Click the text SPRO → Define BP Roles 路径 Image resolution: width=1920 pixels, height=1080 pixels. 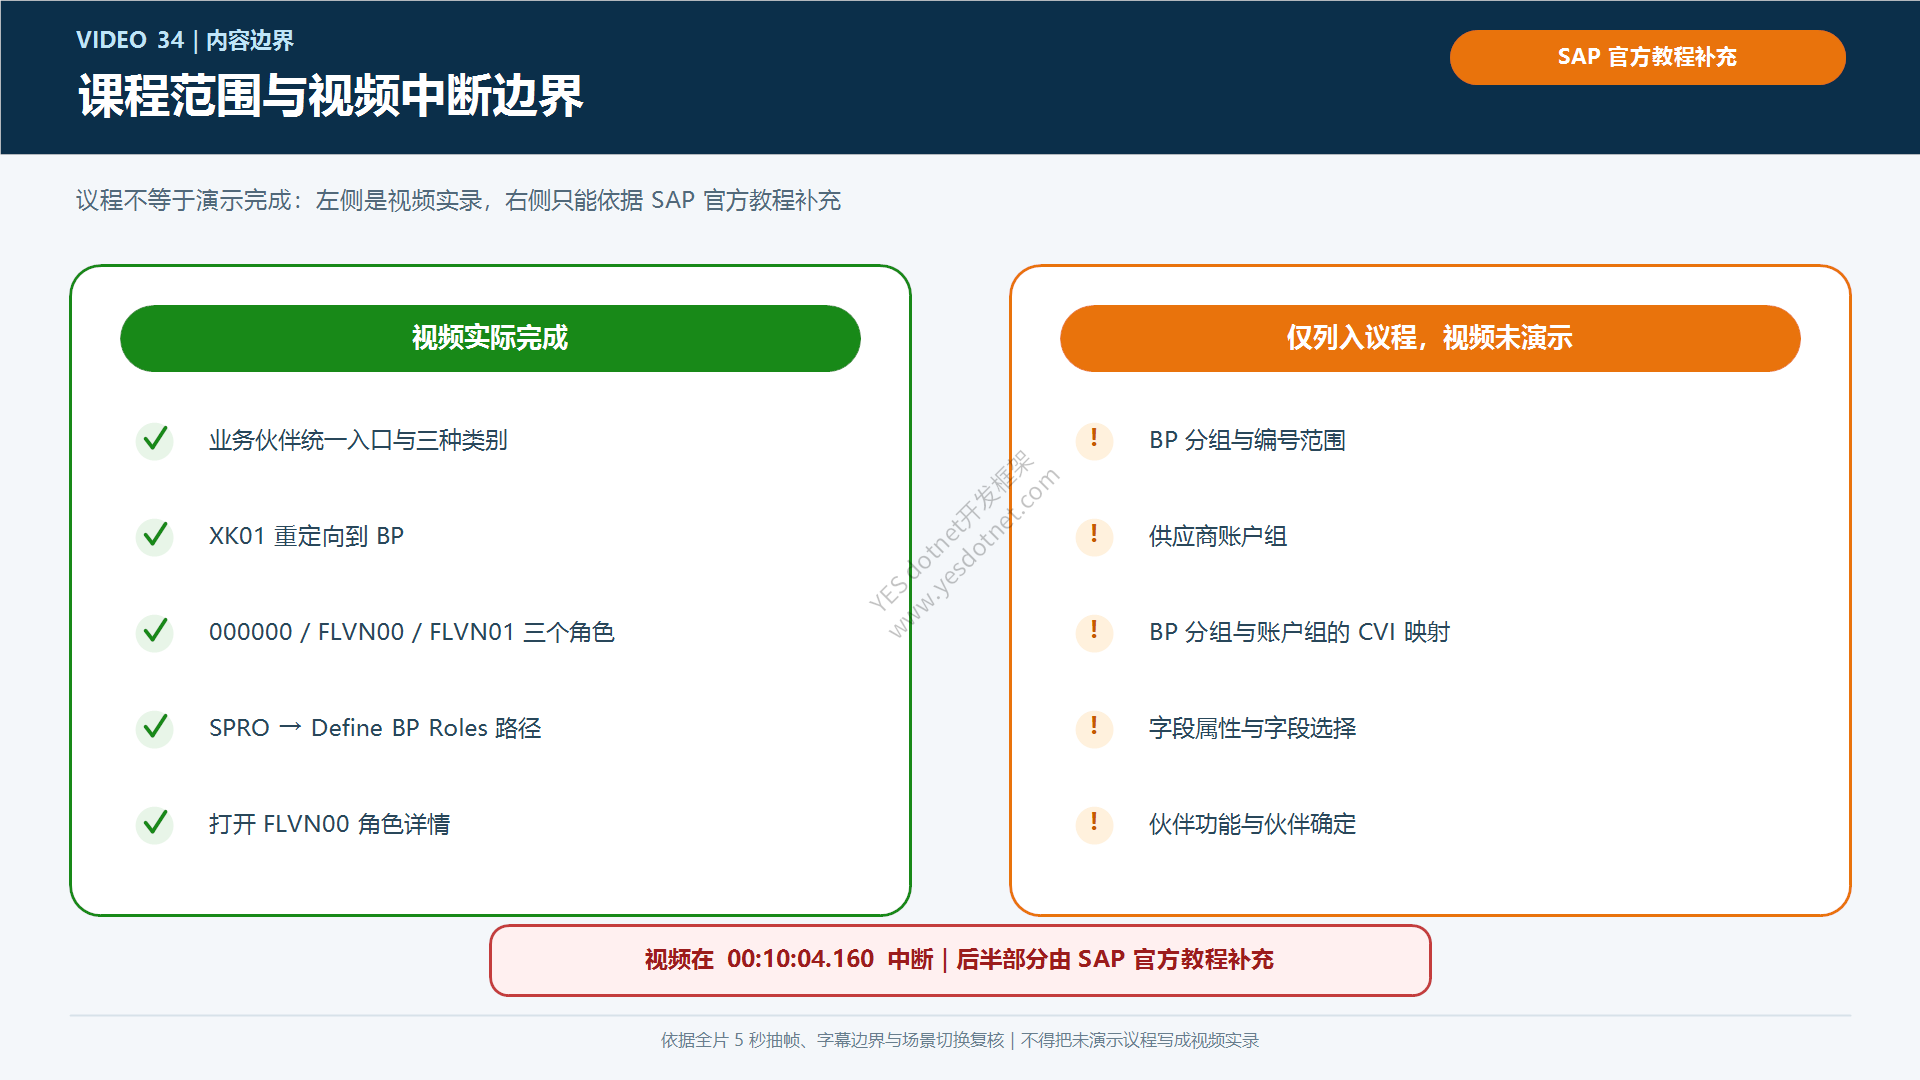[375, 728]
